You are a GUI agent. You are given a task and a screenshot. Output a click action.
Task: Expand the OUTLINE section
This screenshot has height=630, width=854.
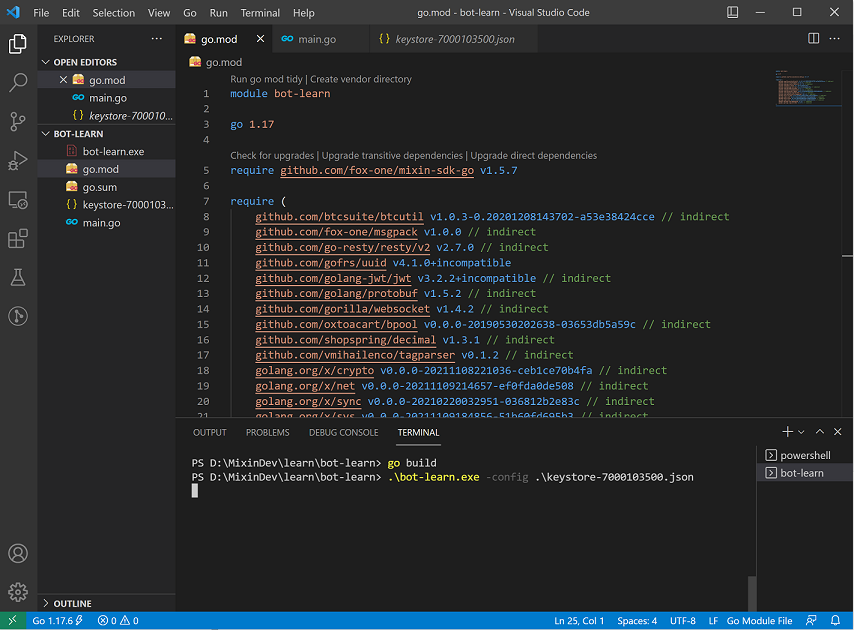pos(72,603)
